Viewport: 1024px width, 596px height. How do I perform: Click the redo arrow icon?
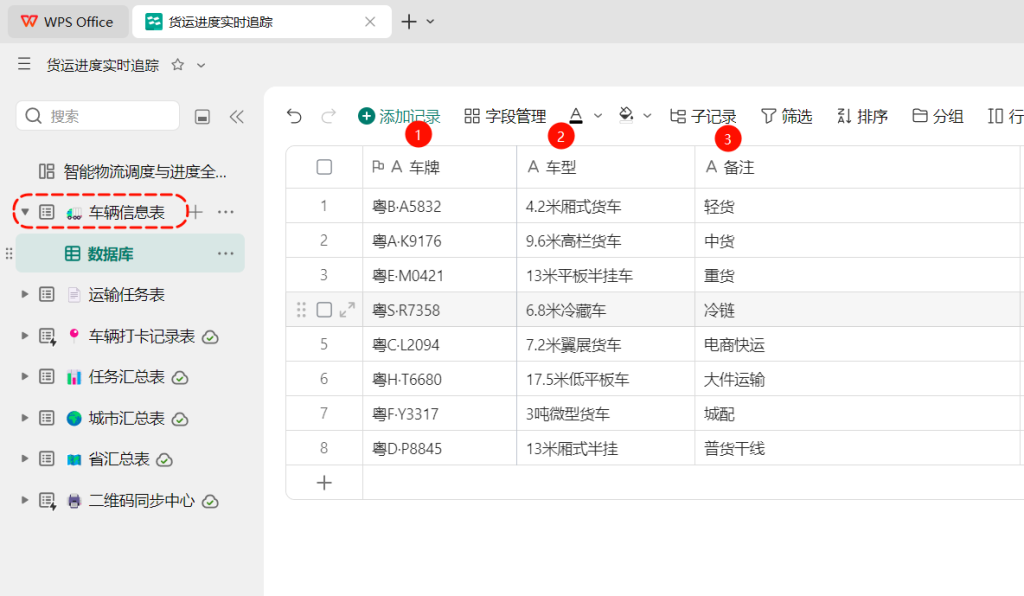point(328,116)
